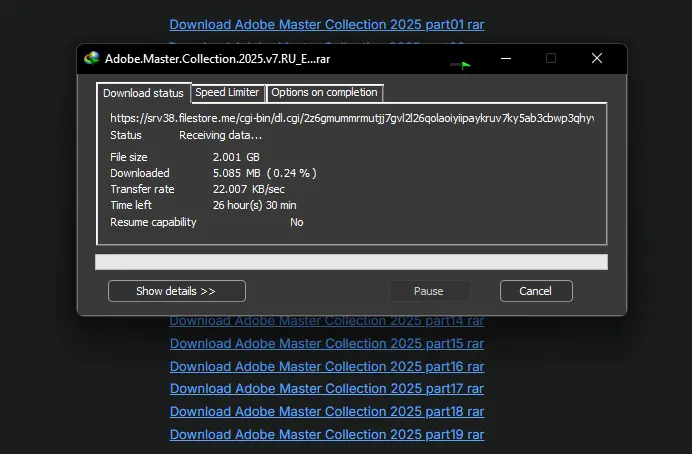Click the file size value '2.001 GB'
This screenshot has height=454, width=692.
(236, 157)
